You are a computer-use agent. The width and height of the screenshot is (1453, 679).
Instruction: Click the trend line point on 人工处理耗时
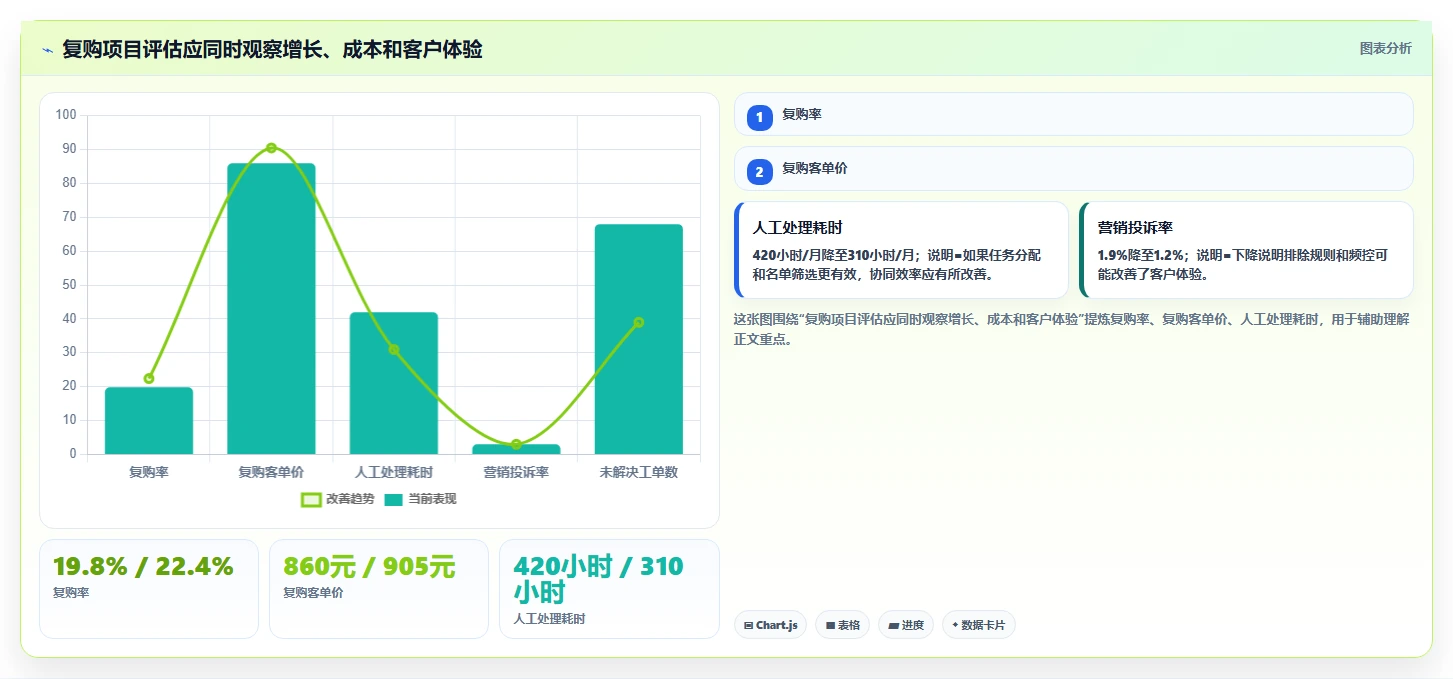pyautogui.click(x=394, y=349)
